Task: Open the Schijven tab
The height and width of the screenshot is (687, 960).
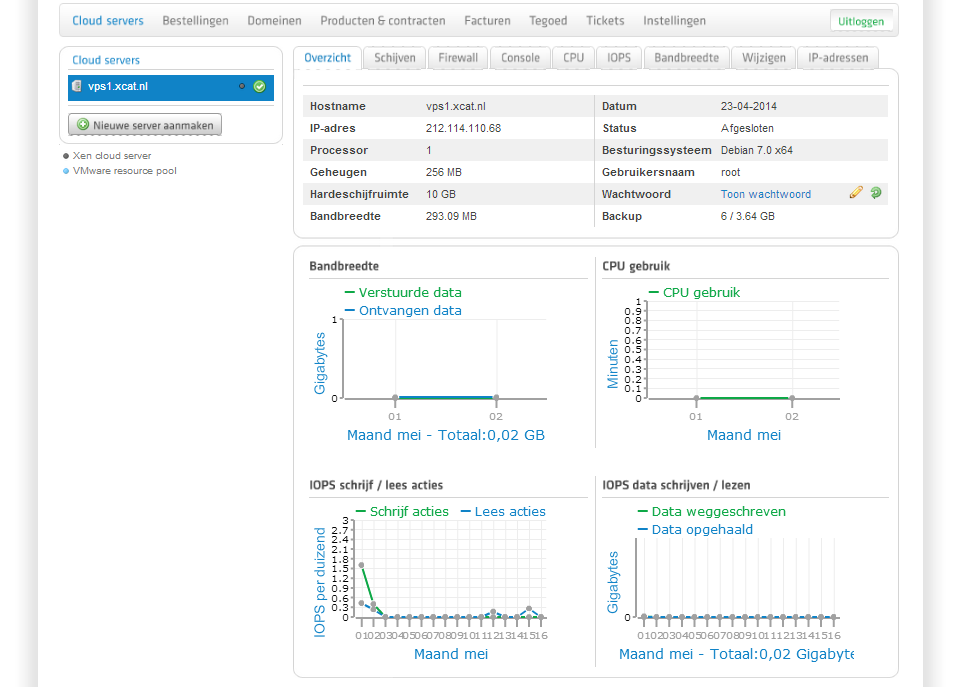Action: pyautogui.click(x=394, y=58)
